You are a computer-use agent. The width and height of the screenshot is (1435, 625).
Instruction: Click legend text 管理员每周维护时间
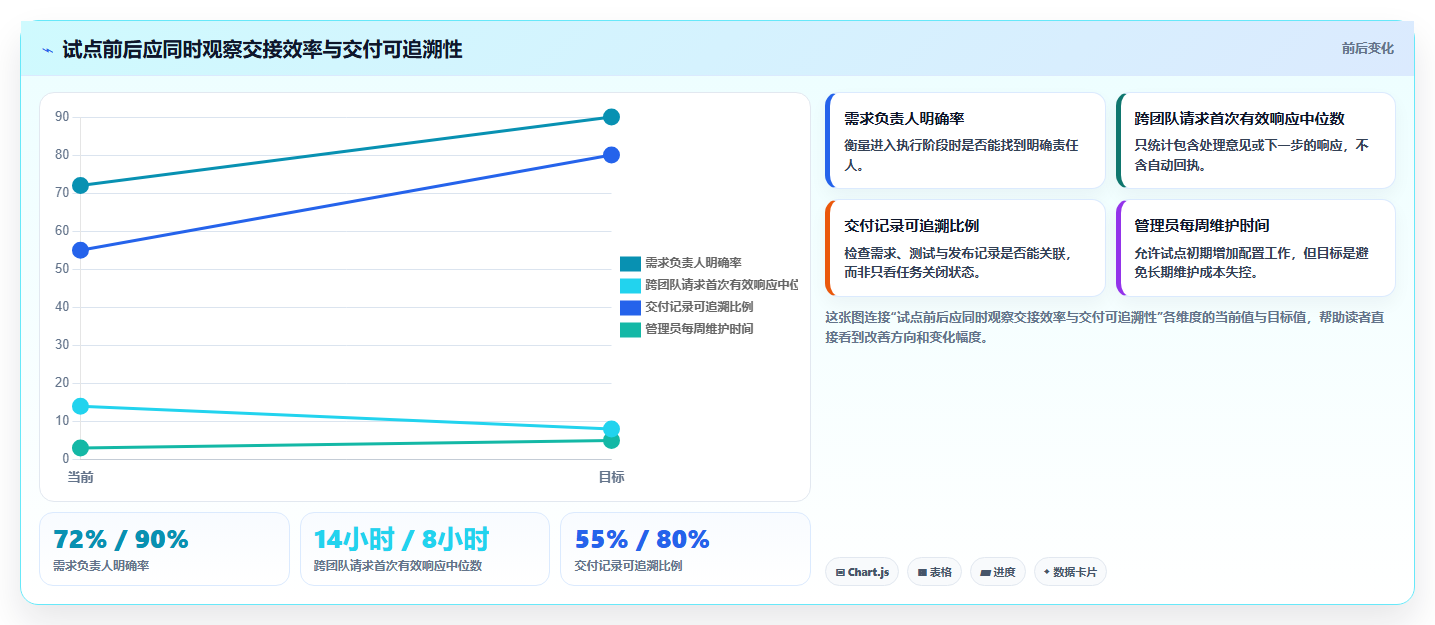(699, 329)
